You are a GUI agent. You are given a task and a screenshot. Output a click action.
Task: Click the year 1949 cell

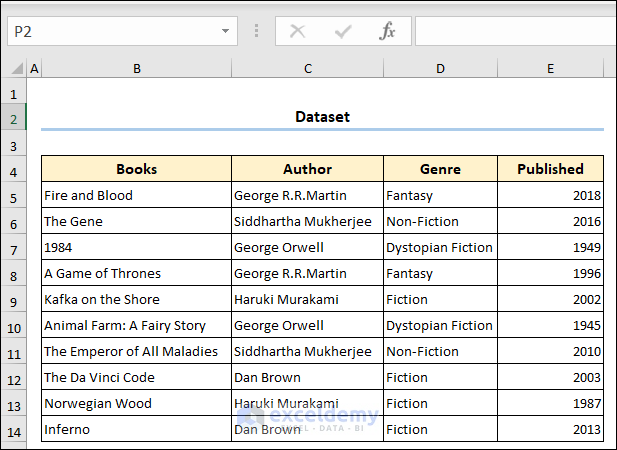pyautogui.click(x=550, y=247)
